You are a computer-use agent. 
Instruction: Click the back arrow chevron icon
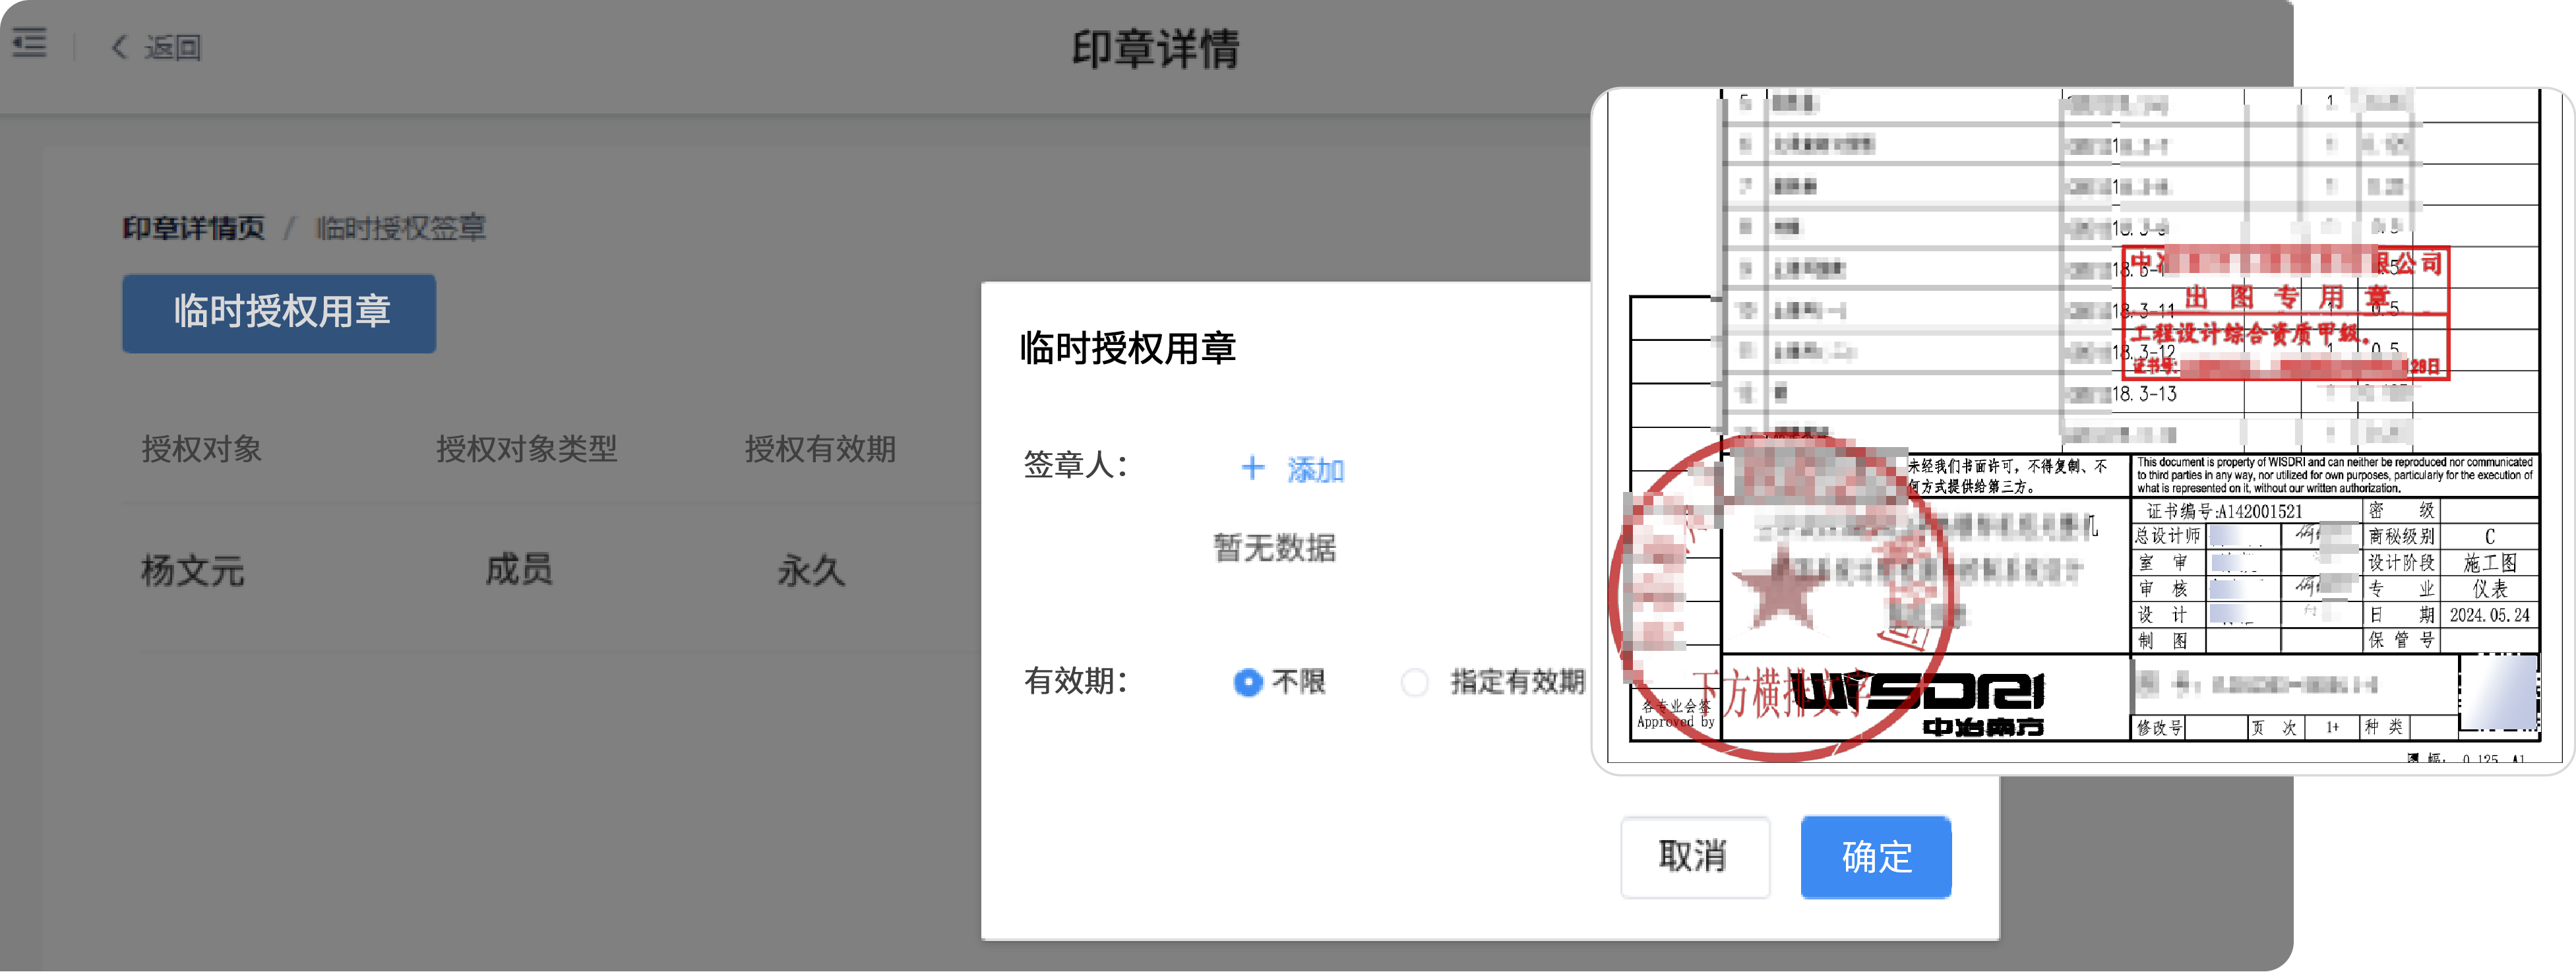tap(119, 47)
